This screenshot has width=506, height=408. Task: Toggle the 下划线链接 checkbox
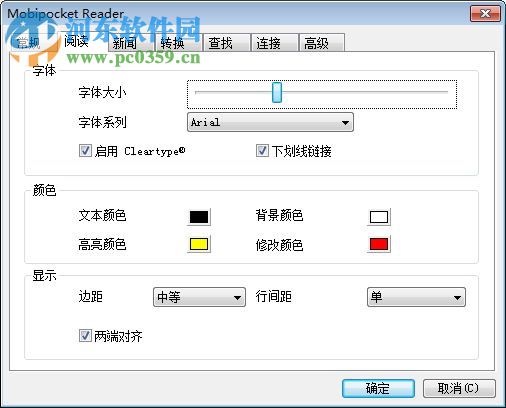point(262,151)
